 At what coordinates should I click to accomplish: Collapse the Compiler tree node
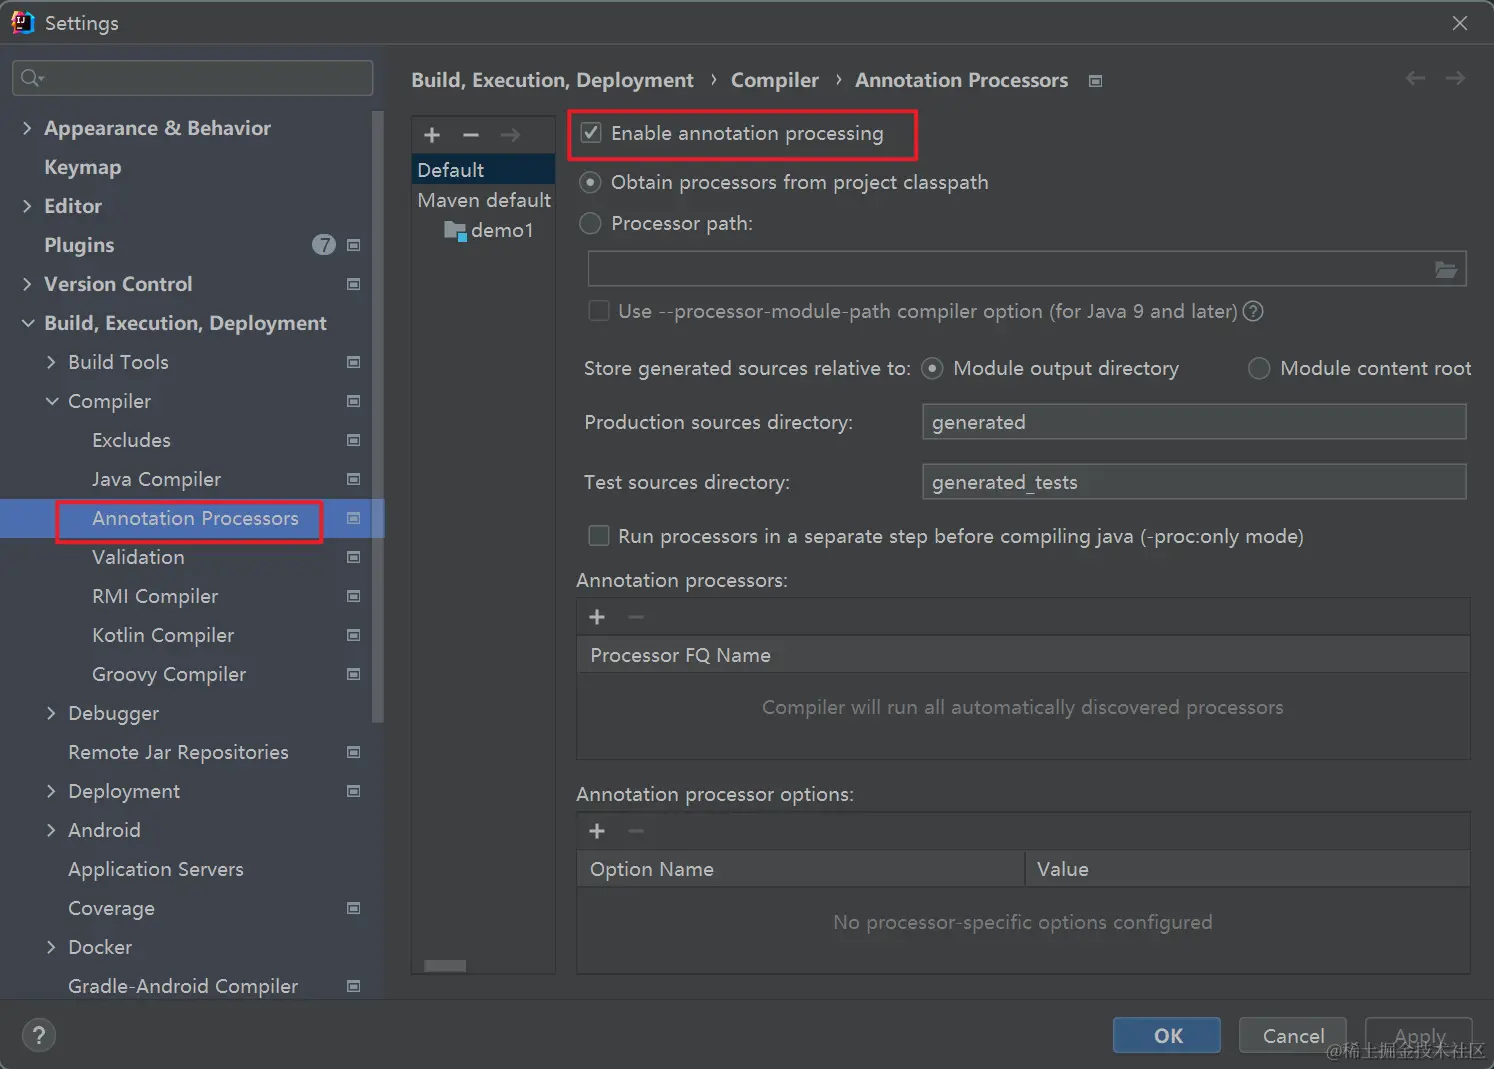(52, 401)
